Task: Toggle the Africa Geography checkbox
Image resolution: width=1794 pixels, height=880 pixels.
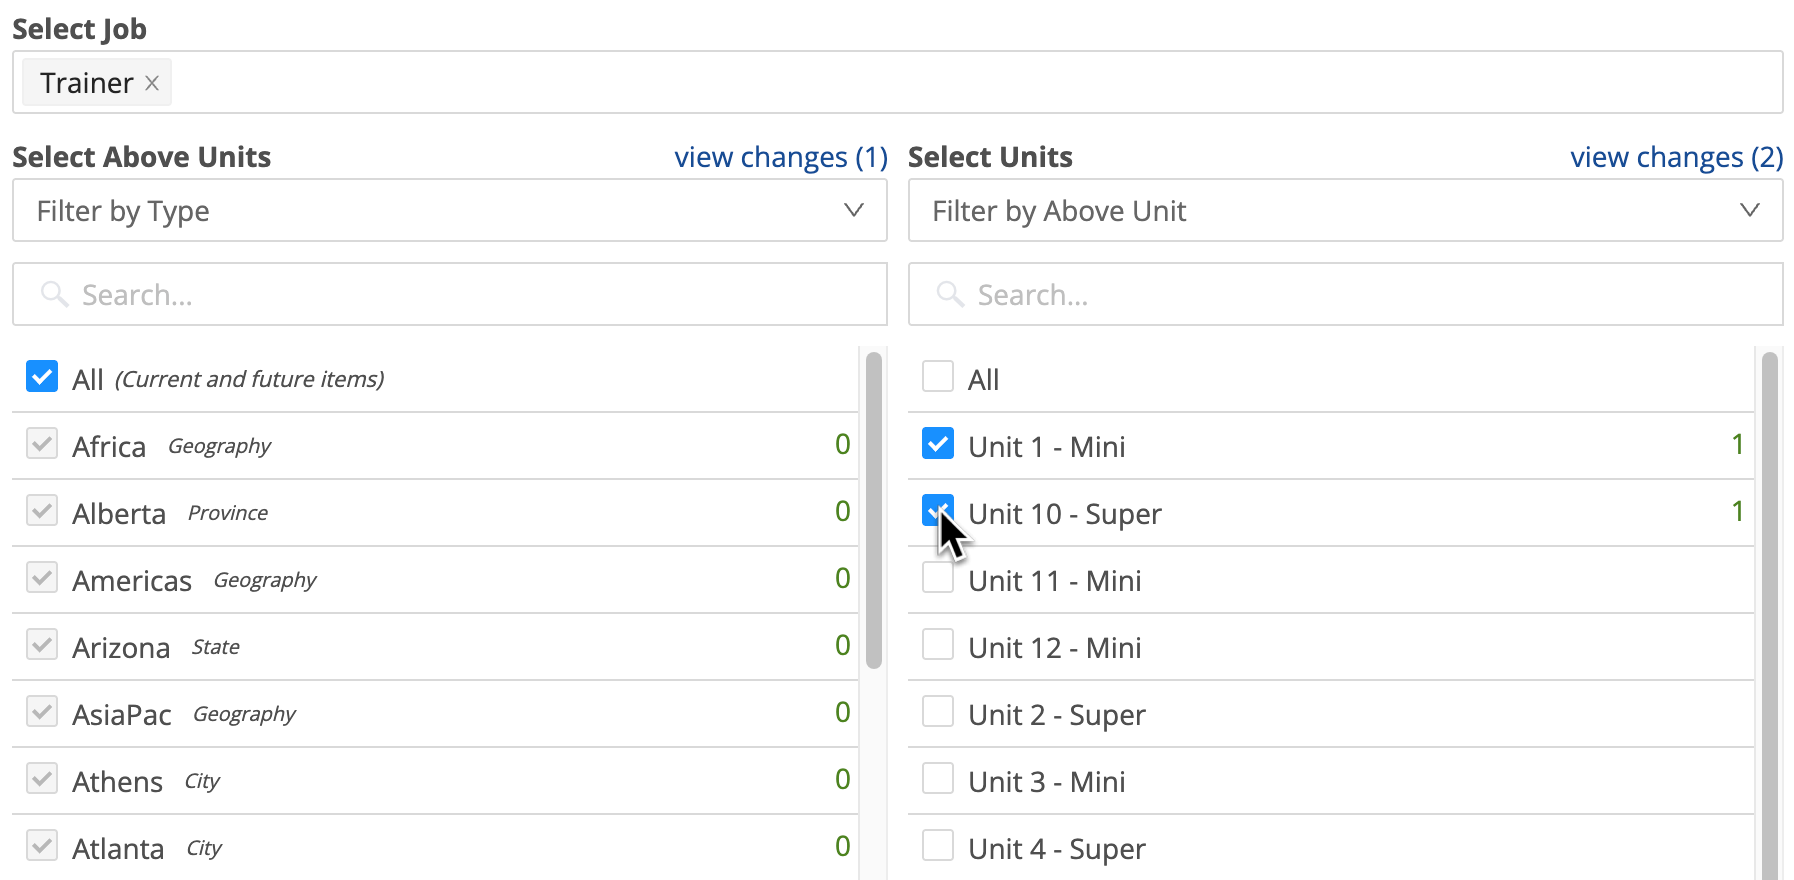Action: tap(42, 443)
